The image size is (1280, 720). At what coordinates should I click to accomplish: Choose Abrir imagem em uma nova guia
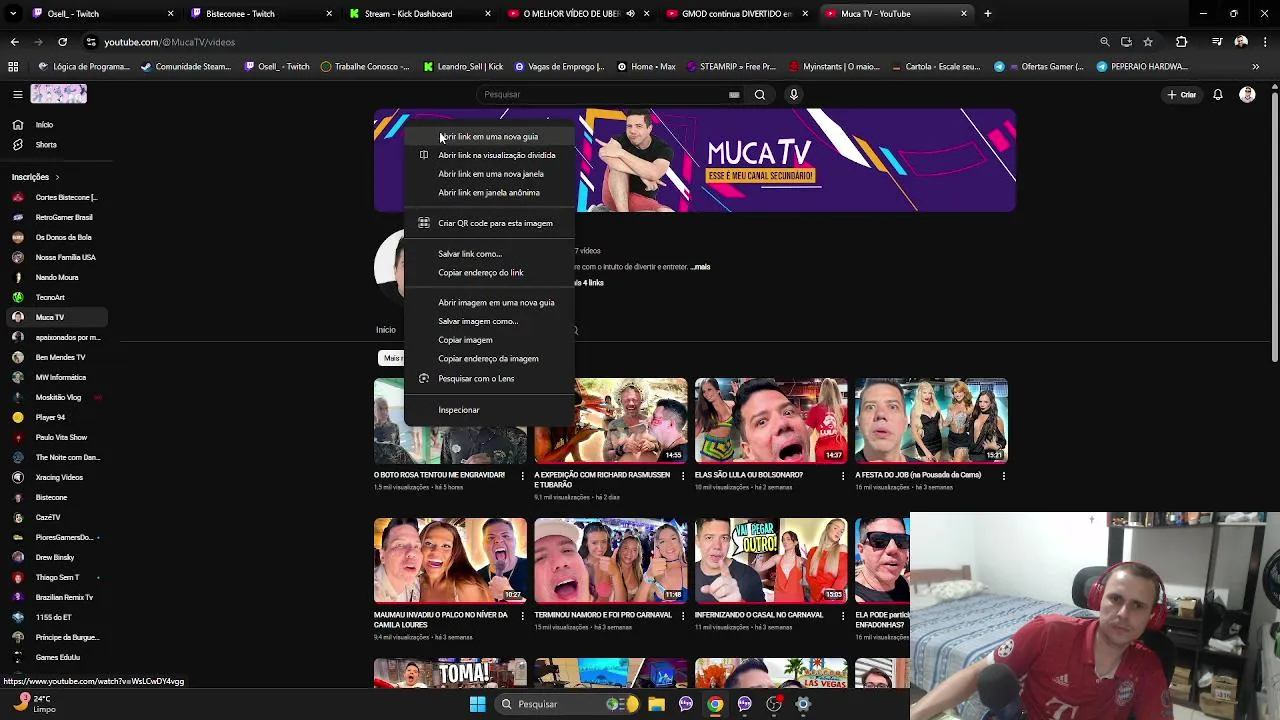[x=489, y=303]
